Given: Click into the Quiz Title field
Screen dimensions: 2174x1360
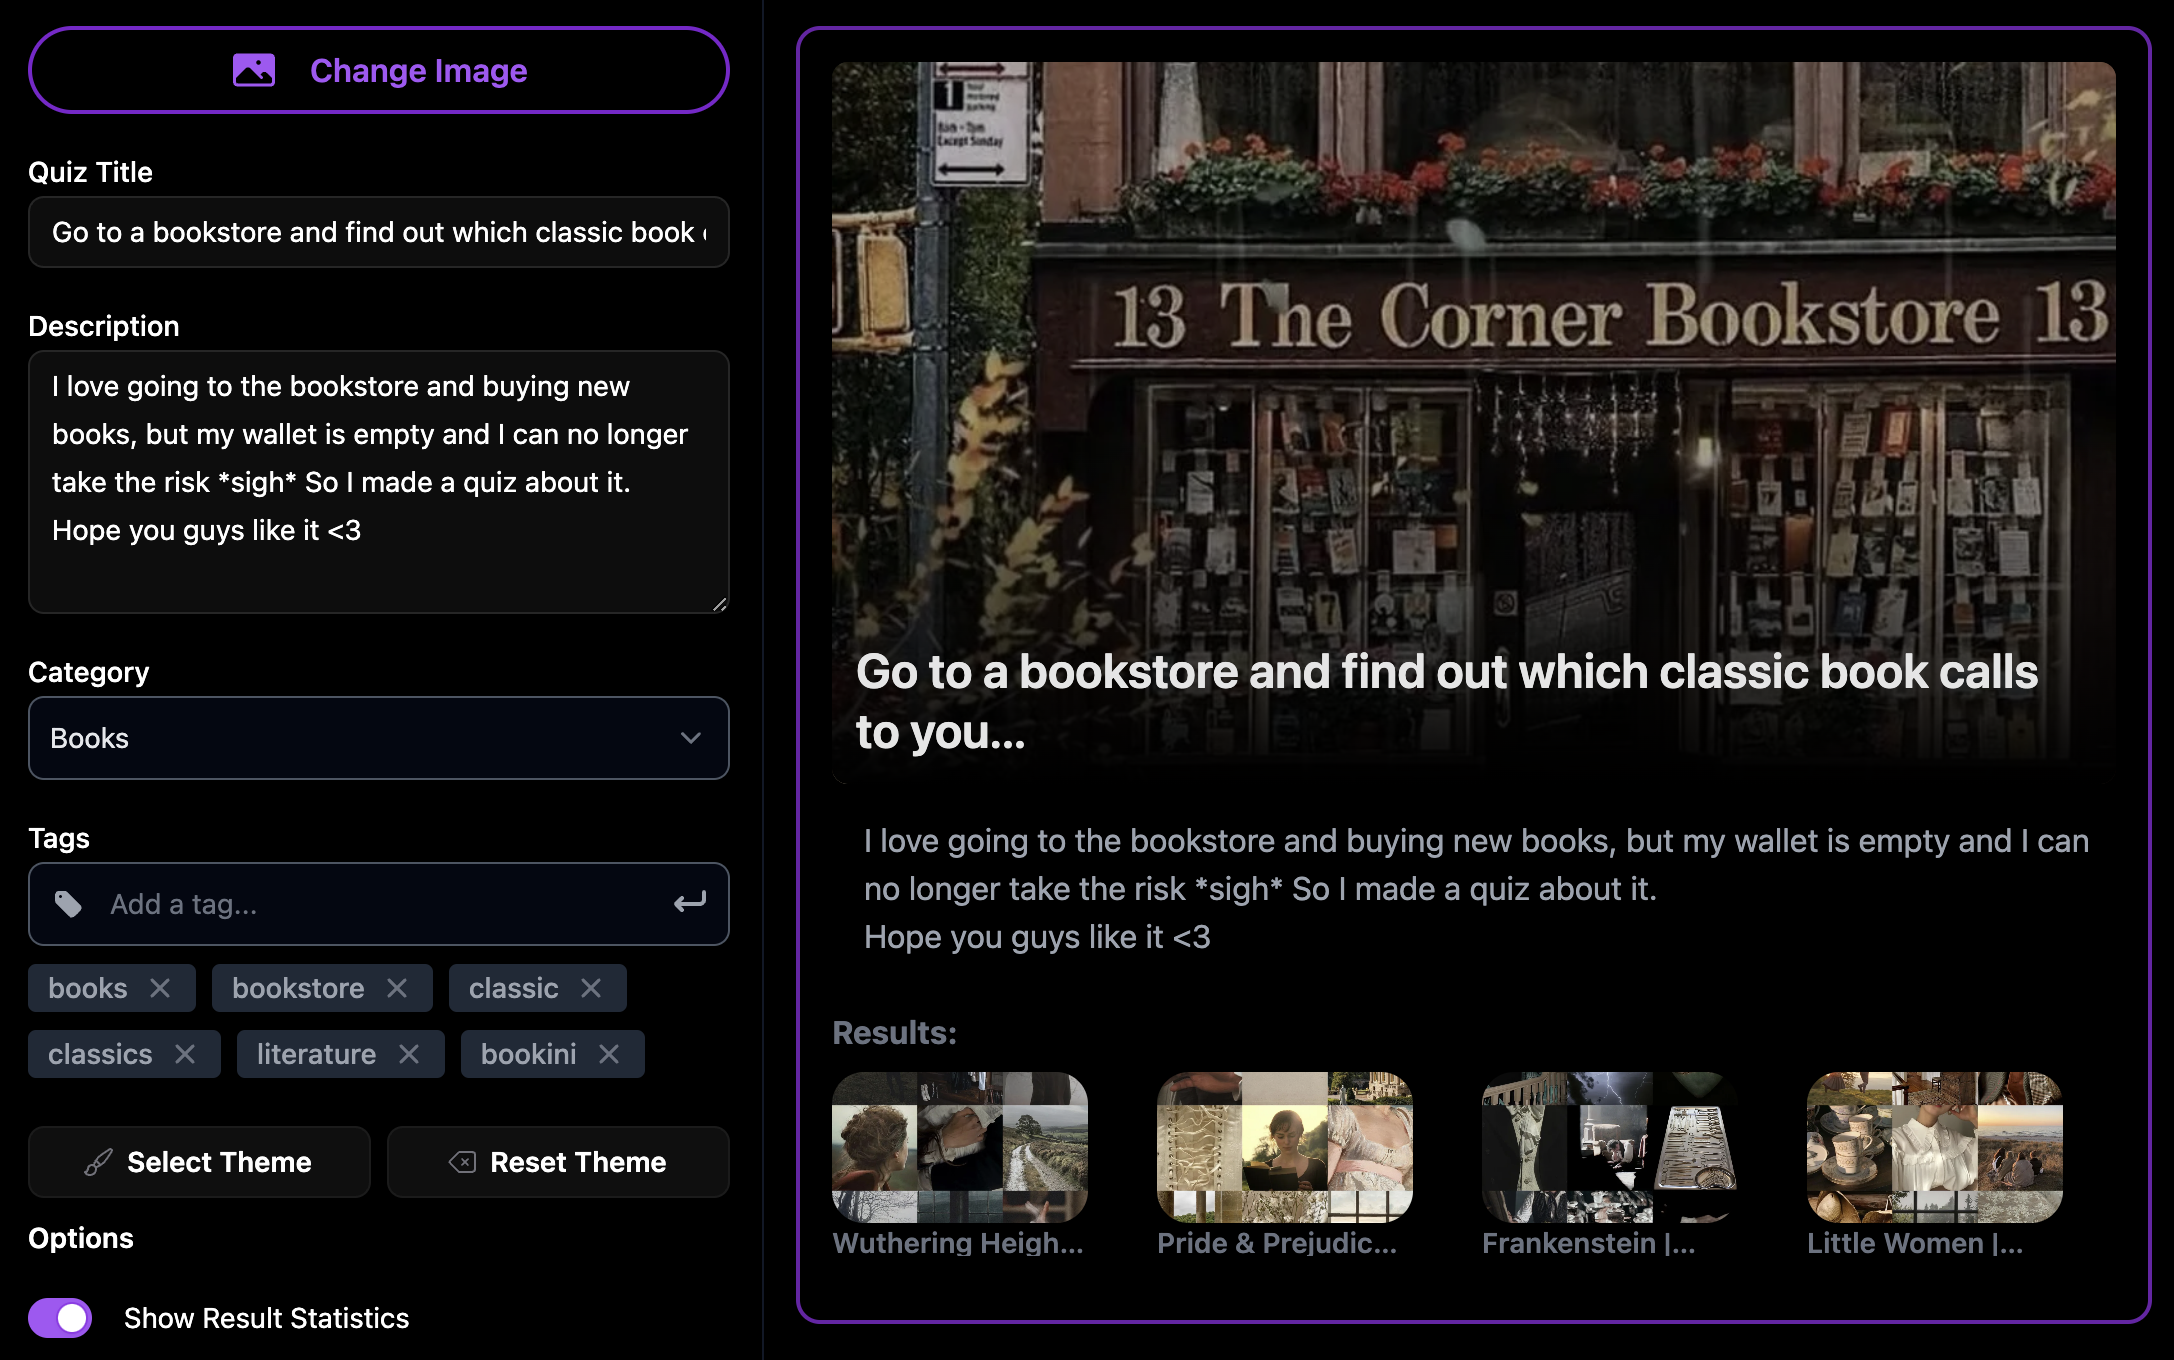Looking at the screenshot, I should (x=378, y=232).
